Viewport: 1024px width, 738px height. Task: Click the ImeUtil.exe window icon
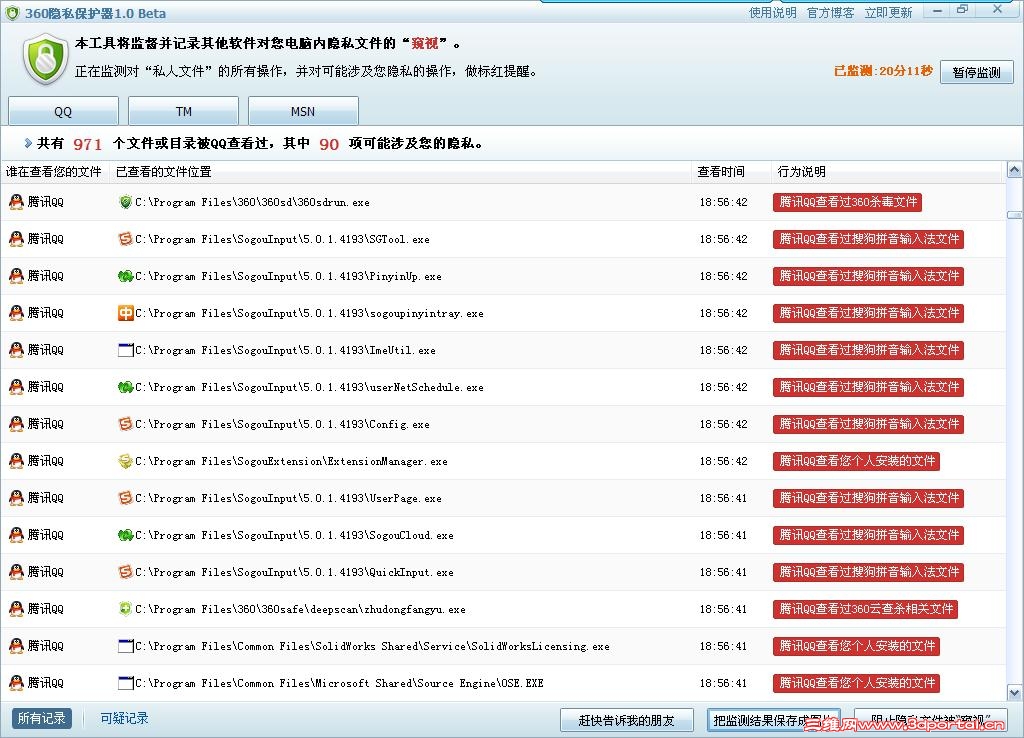click(x=125, y=350)
